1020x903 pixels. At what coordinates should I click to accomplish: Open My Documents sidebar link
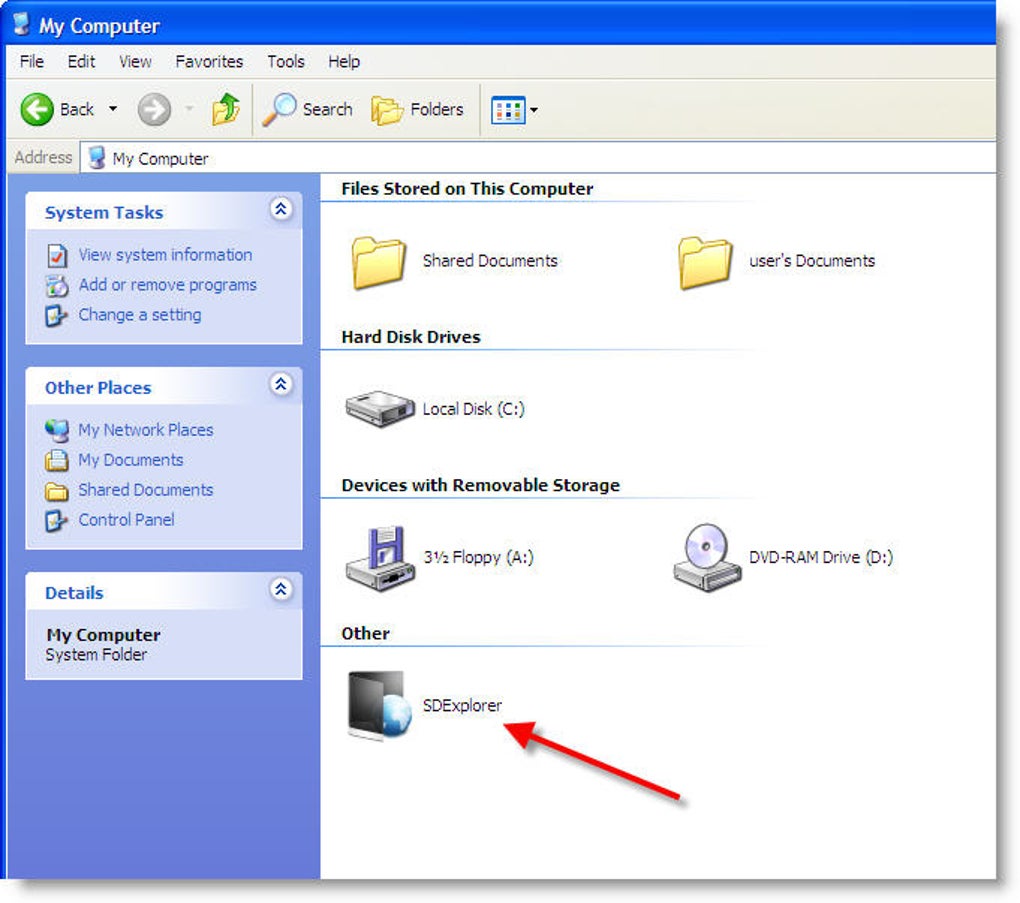[x=131, y=460]
